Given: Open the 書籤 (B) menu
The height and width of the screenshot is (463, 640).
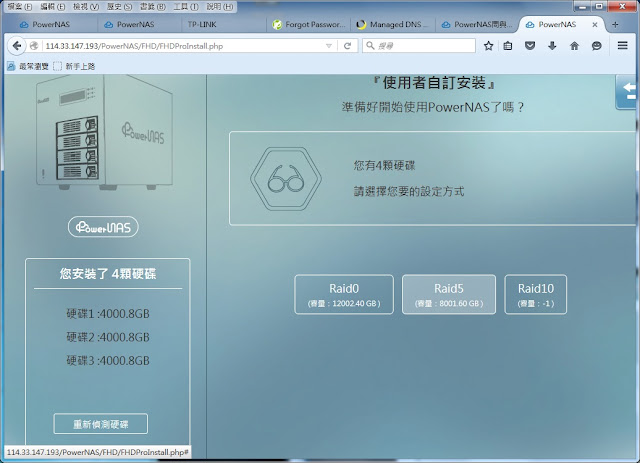Looking at the screenshot, I should point(153,7).
